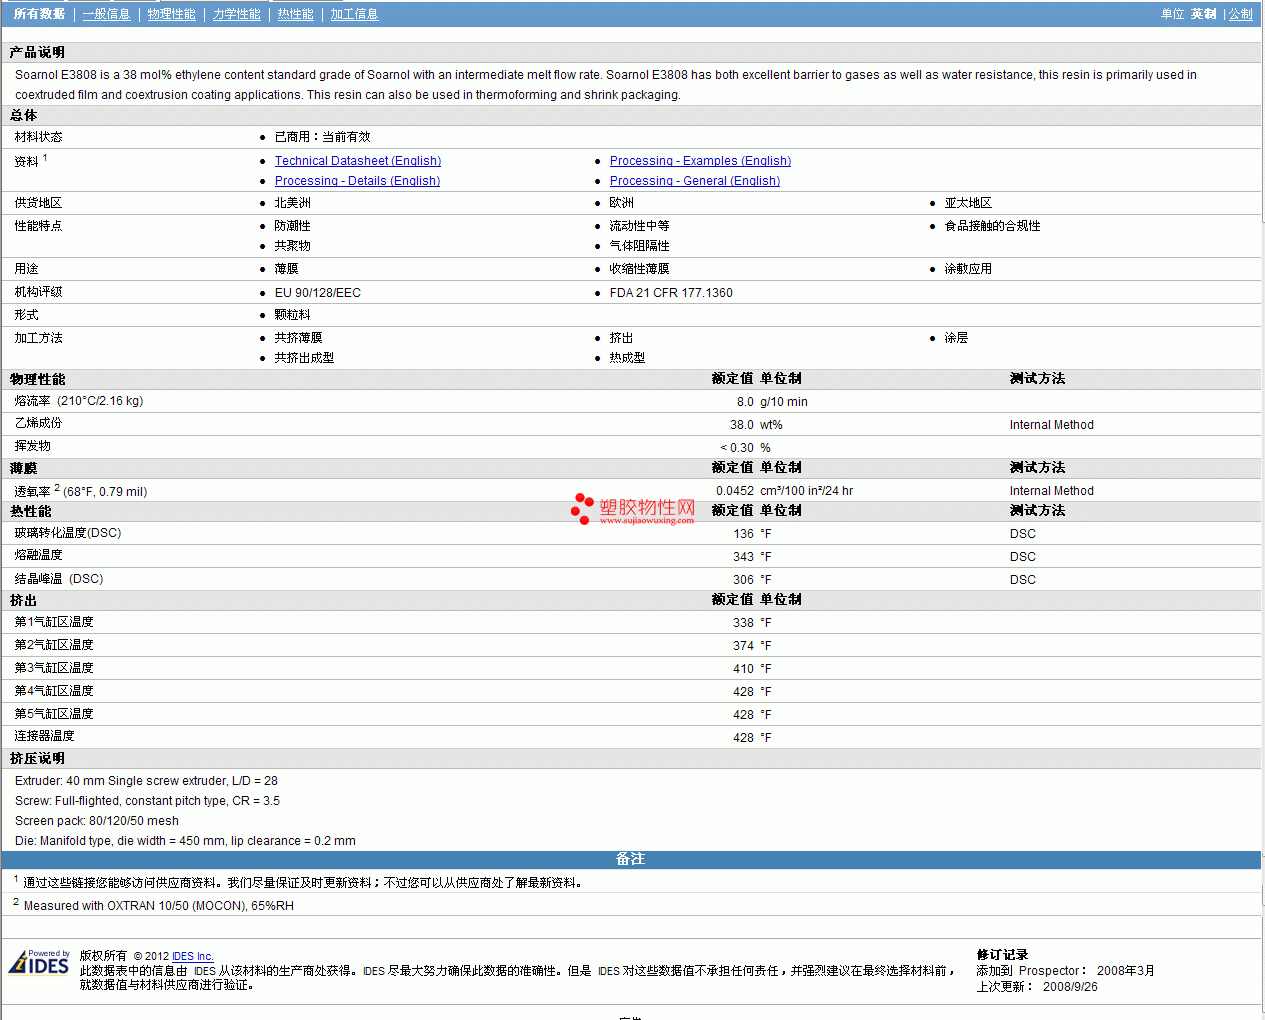1265x1020 pixels.
Task: Select the 亚太地区 region entry
Action: 968,203
